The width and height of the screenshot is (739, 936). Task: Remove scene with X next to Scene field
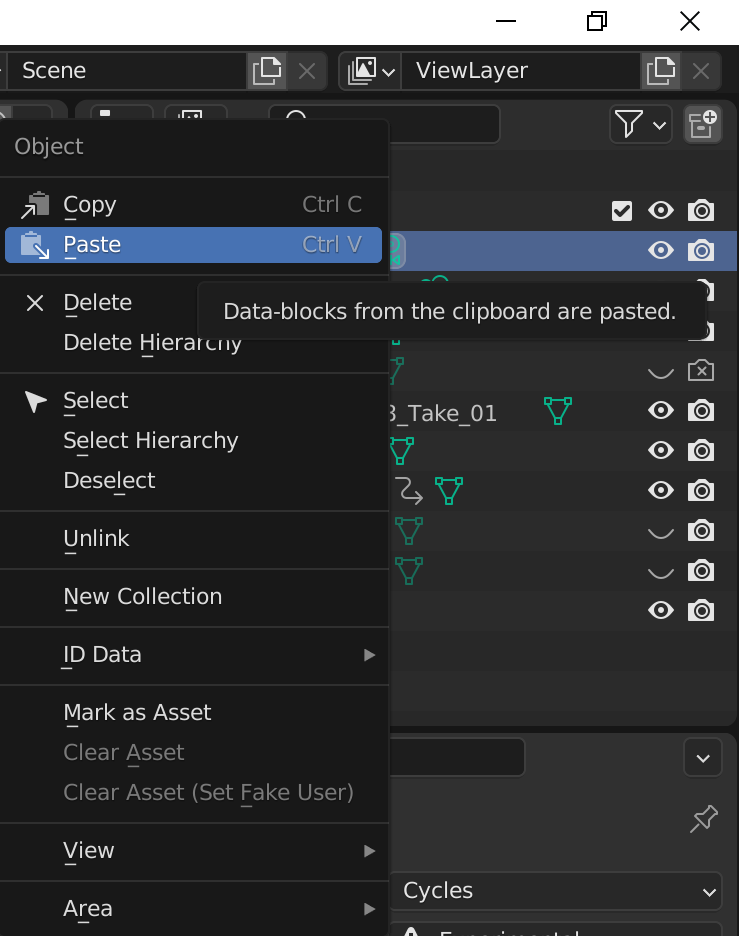pos(307,72)
